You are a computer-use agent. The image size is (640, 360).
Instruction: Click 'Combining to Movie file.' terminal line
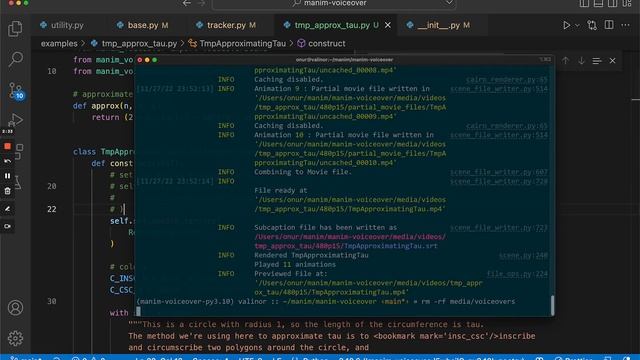pos(303,172)
